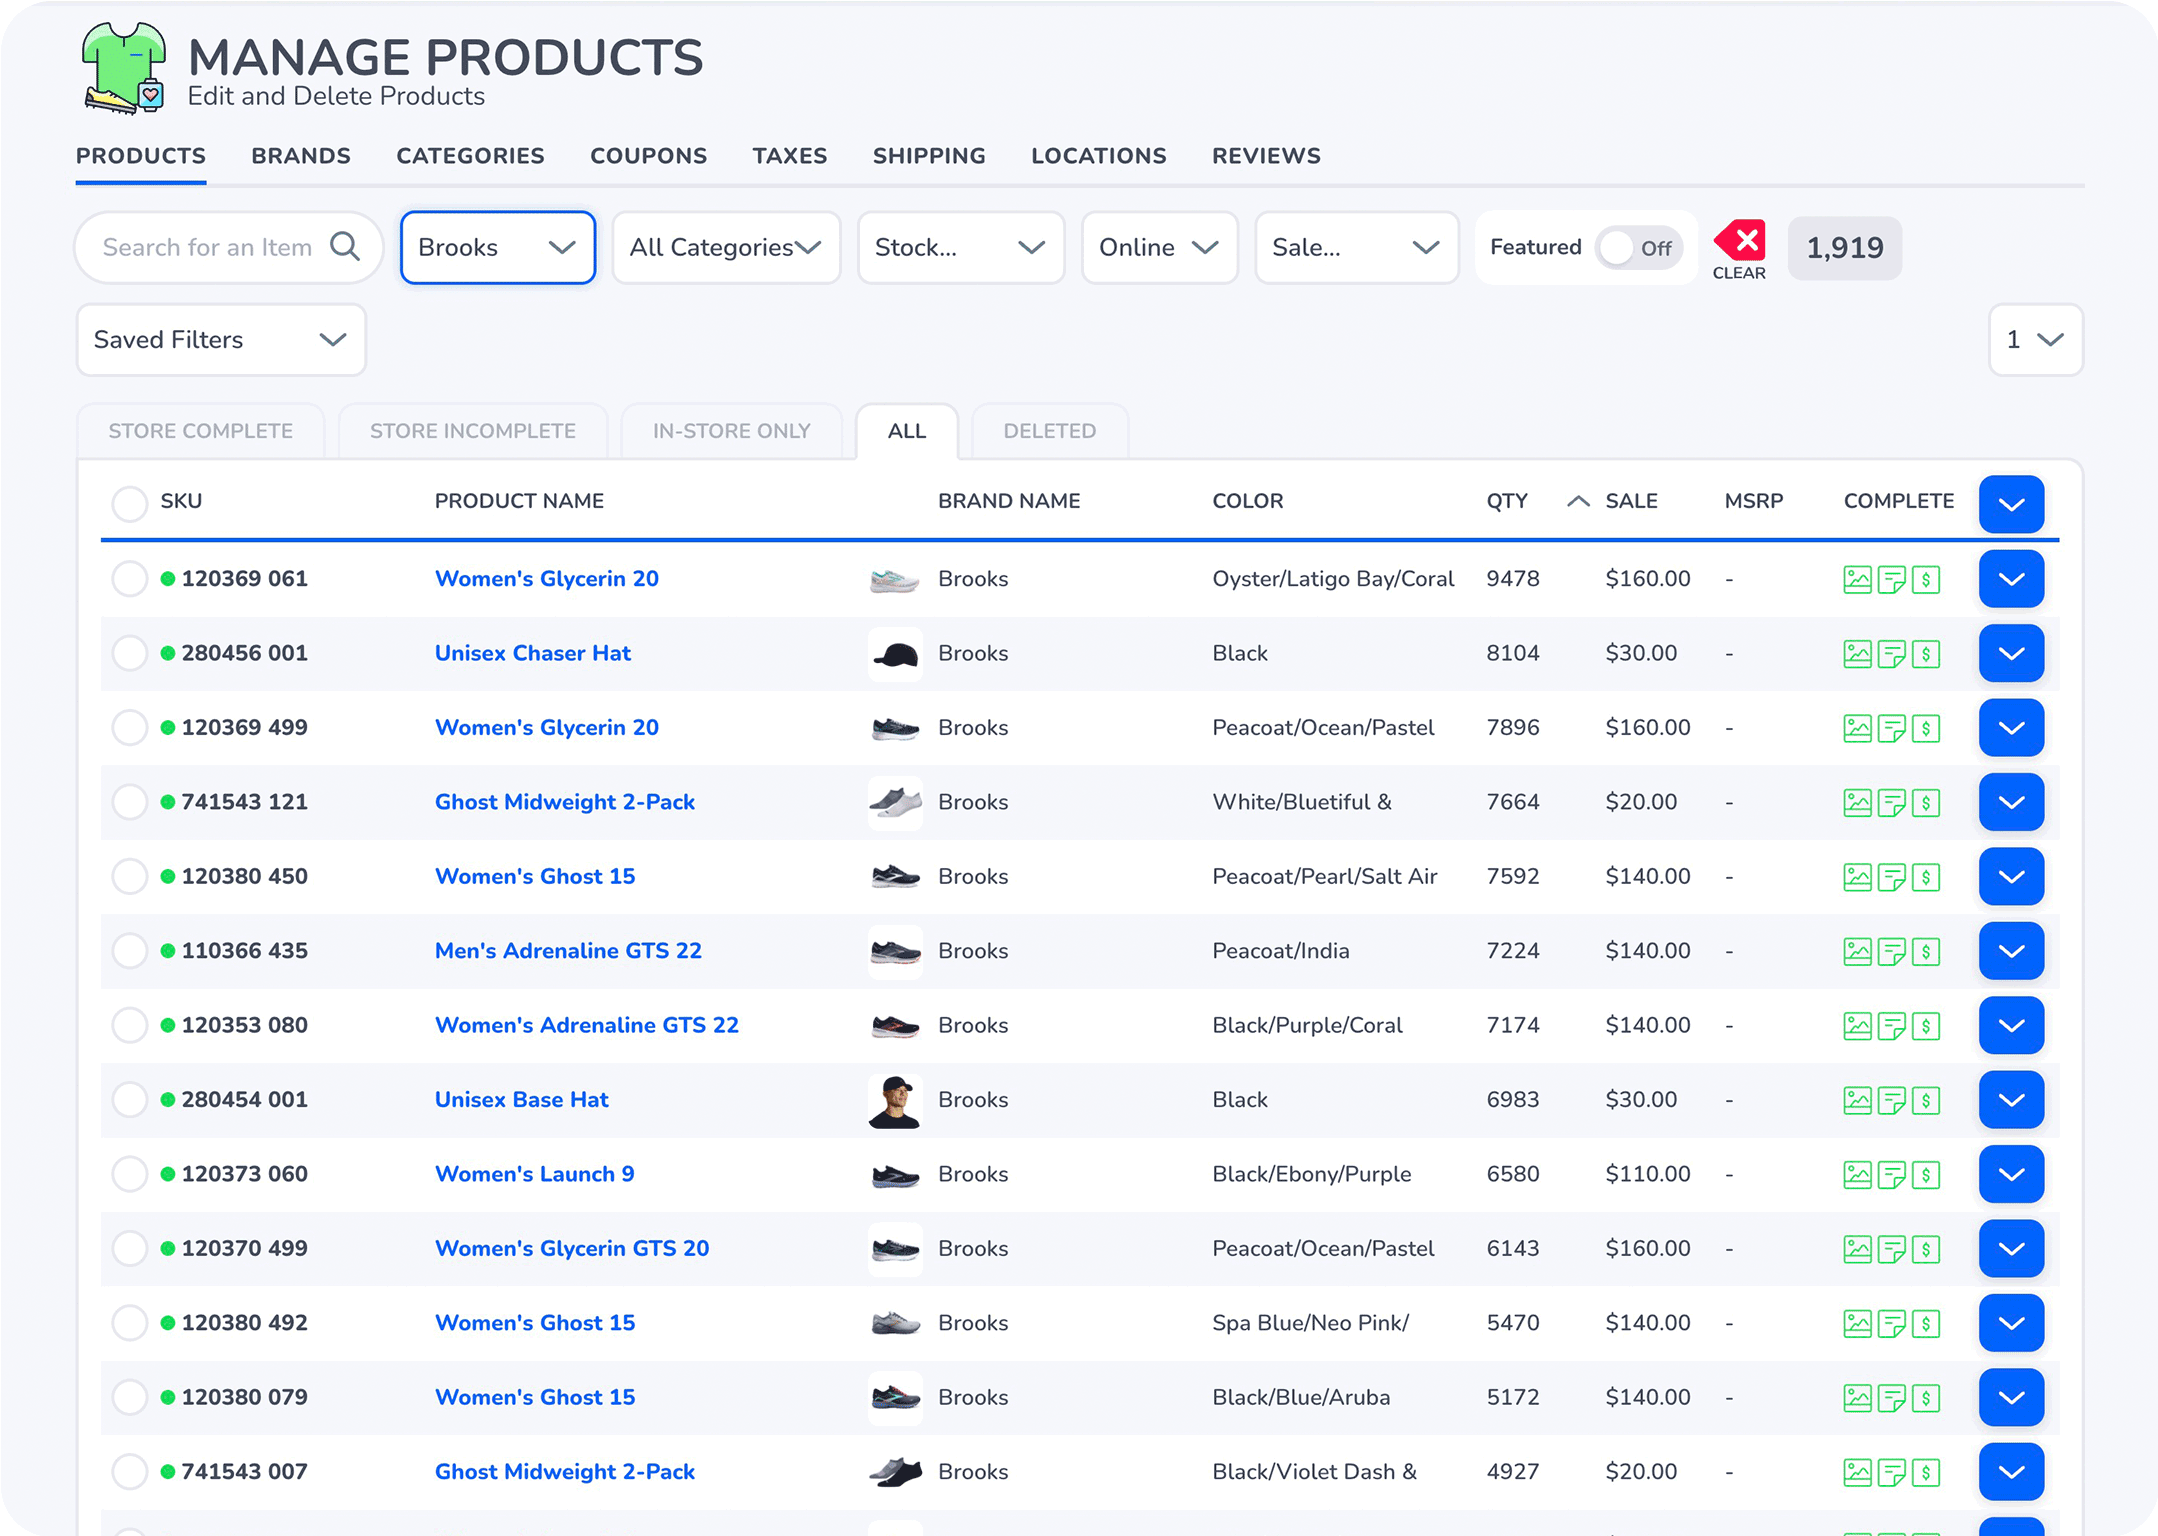Image resolution: width=2158 pixels, height=1536 pixels.
Task: Click the search magnifier icon
Action: click(x=345, y=246)
